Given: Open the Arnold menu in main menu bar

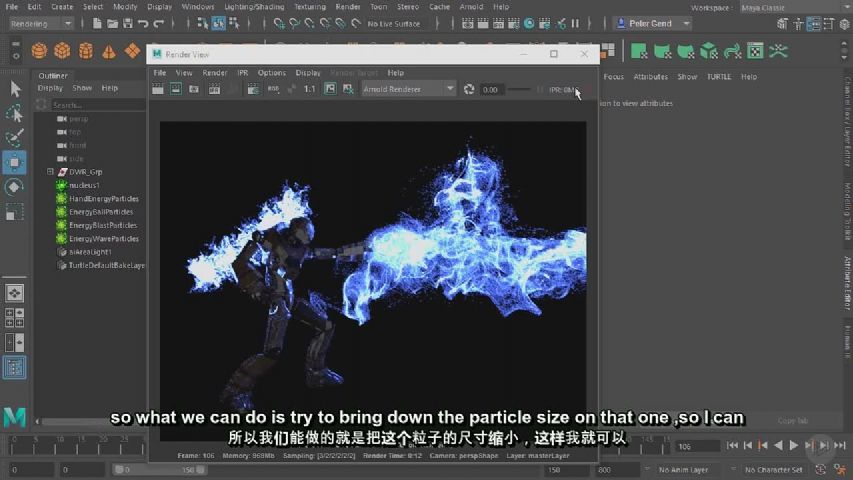Looking at the screenshot, I should [471, 7].
